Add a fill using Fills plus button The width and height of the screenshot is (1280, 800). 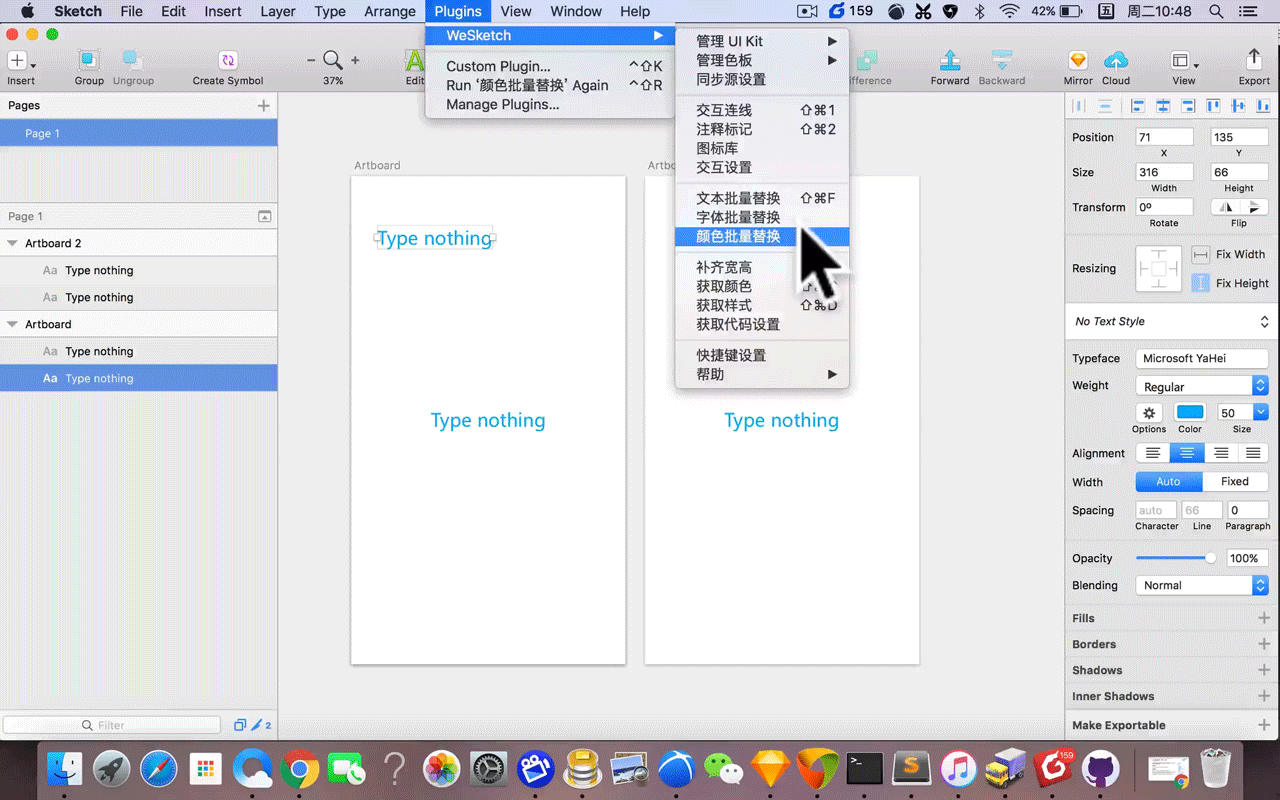1264,618
